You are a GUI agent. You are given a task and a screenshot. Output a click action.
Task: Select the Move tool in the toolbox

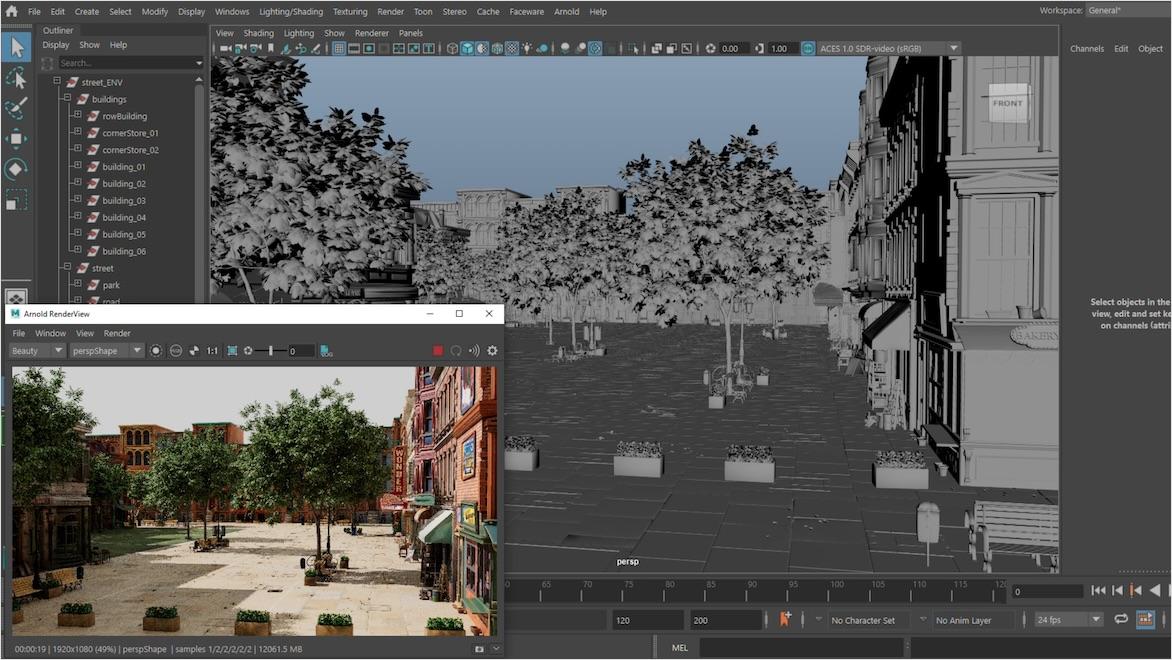16,139
